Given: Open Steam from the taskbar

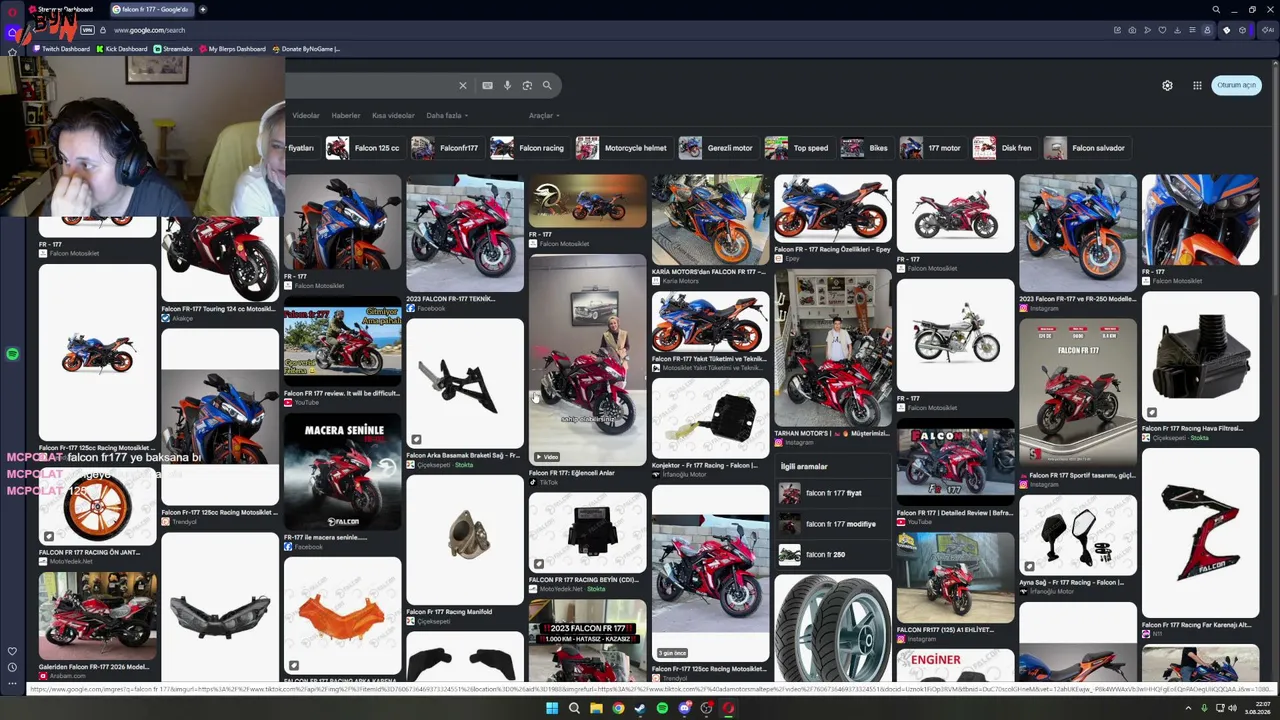Looking at the screenshot, I should coord(640,708).
